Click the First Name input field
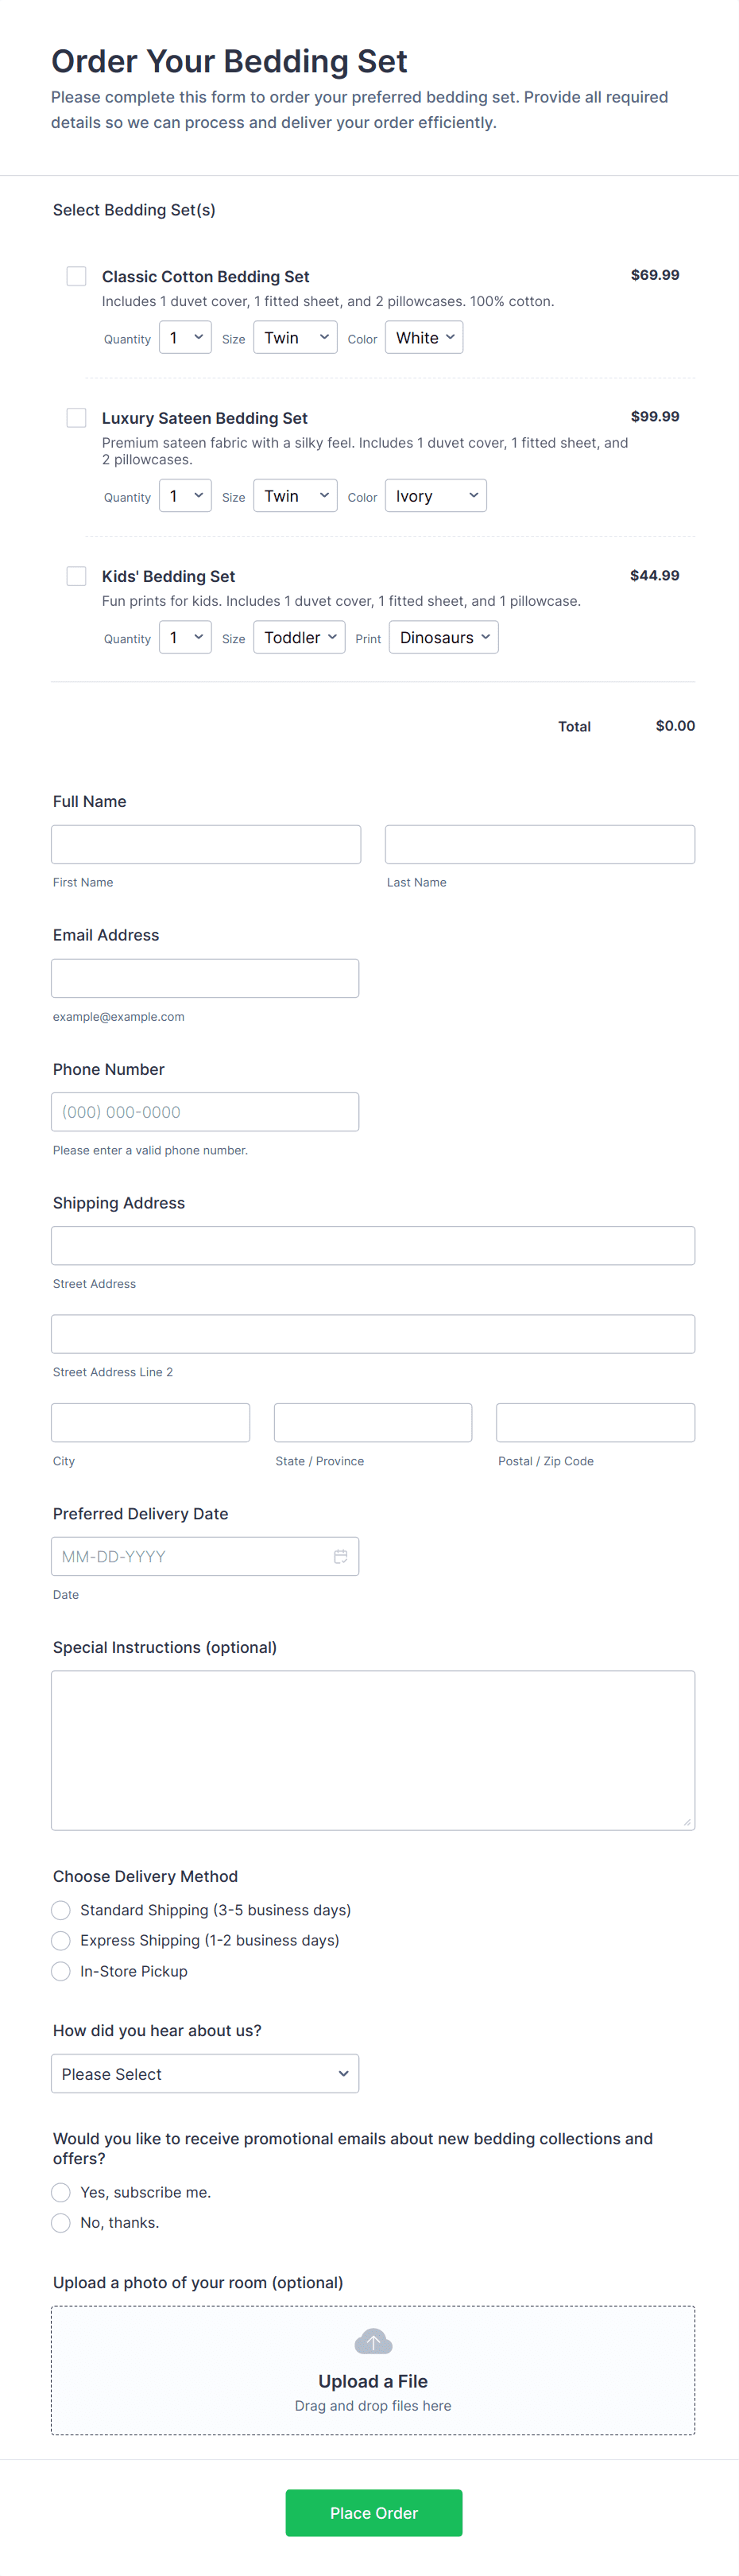Viewport: 739px width, 2576px height. 206,844
